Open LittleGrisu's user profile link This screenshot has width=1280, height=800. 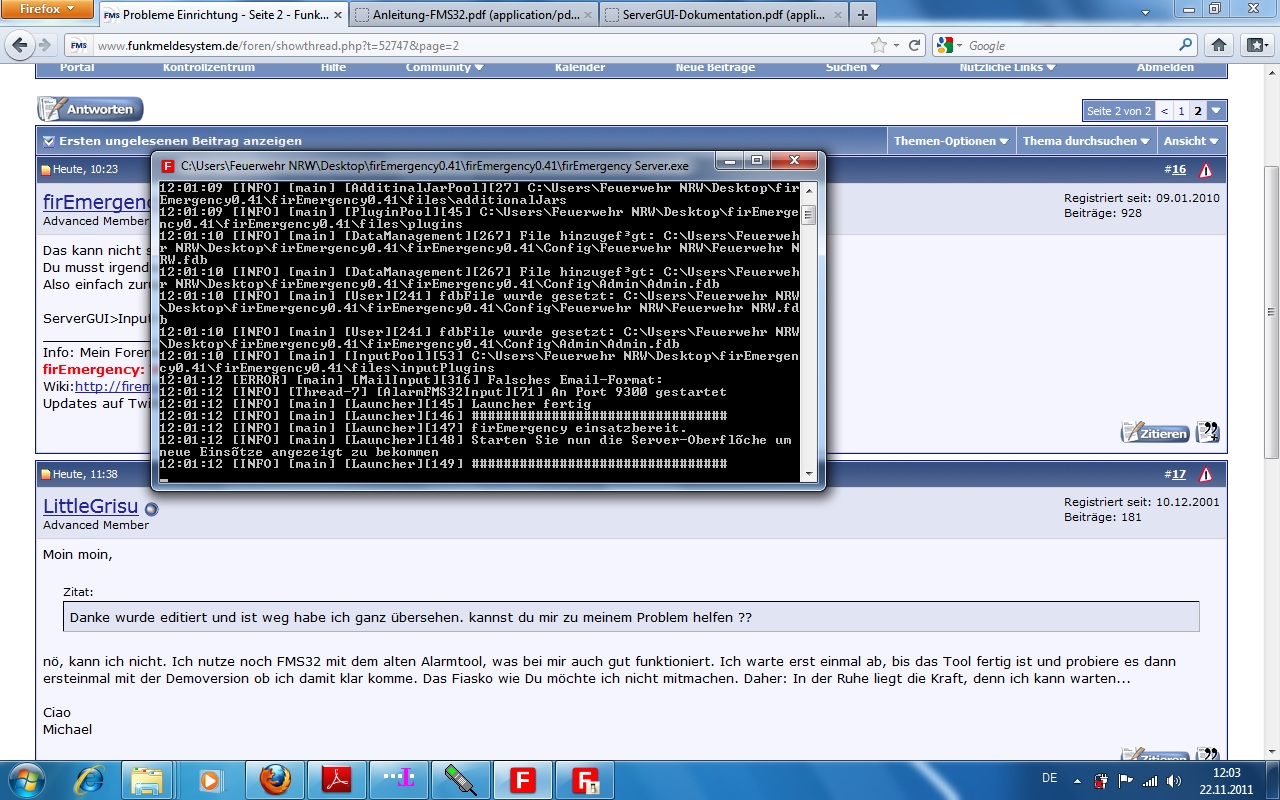click(90, 507)
